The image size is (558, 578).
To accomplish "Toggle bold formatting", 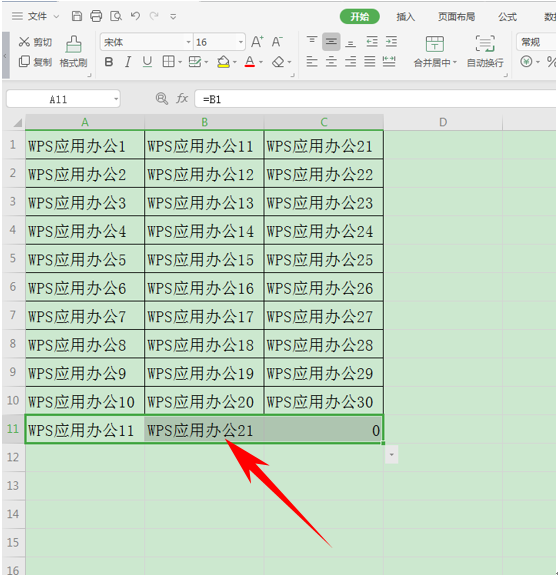I will pyautogui.click(x=108, y=62).
